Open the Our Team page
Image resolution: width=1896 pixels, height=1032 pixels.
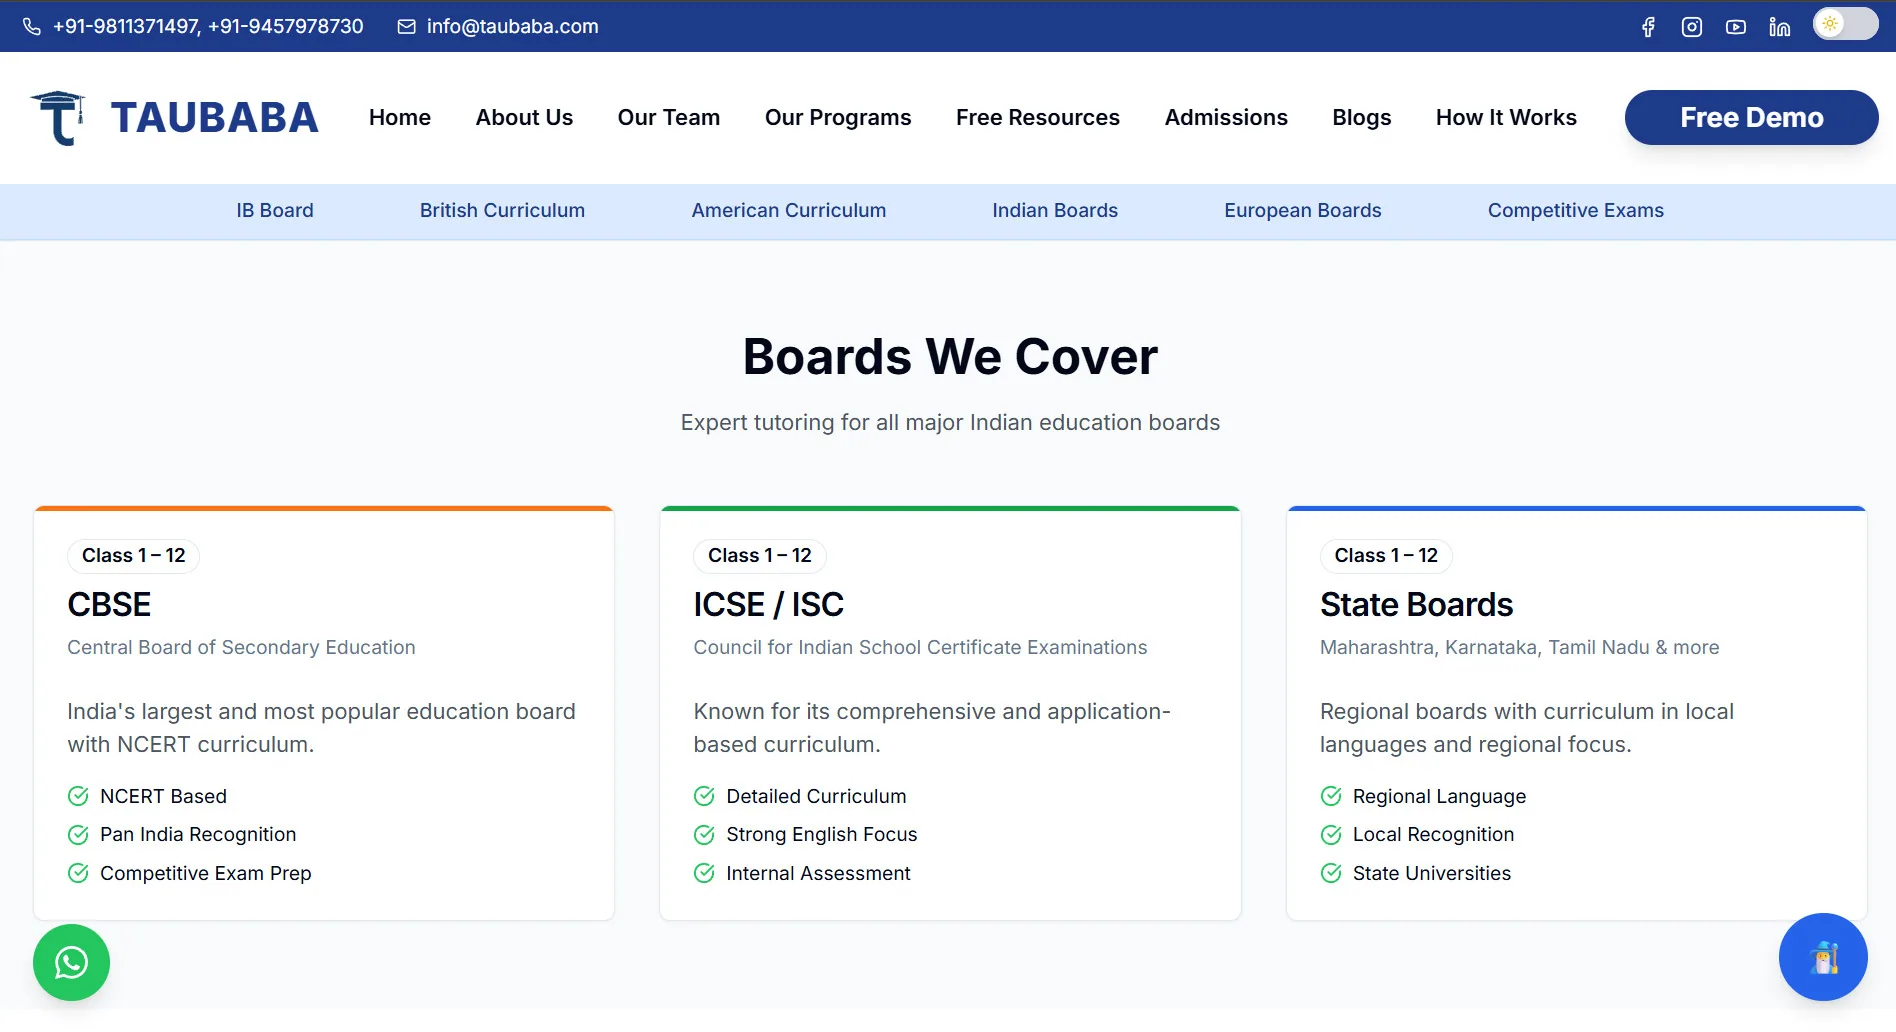coord(669,118)
